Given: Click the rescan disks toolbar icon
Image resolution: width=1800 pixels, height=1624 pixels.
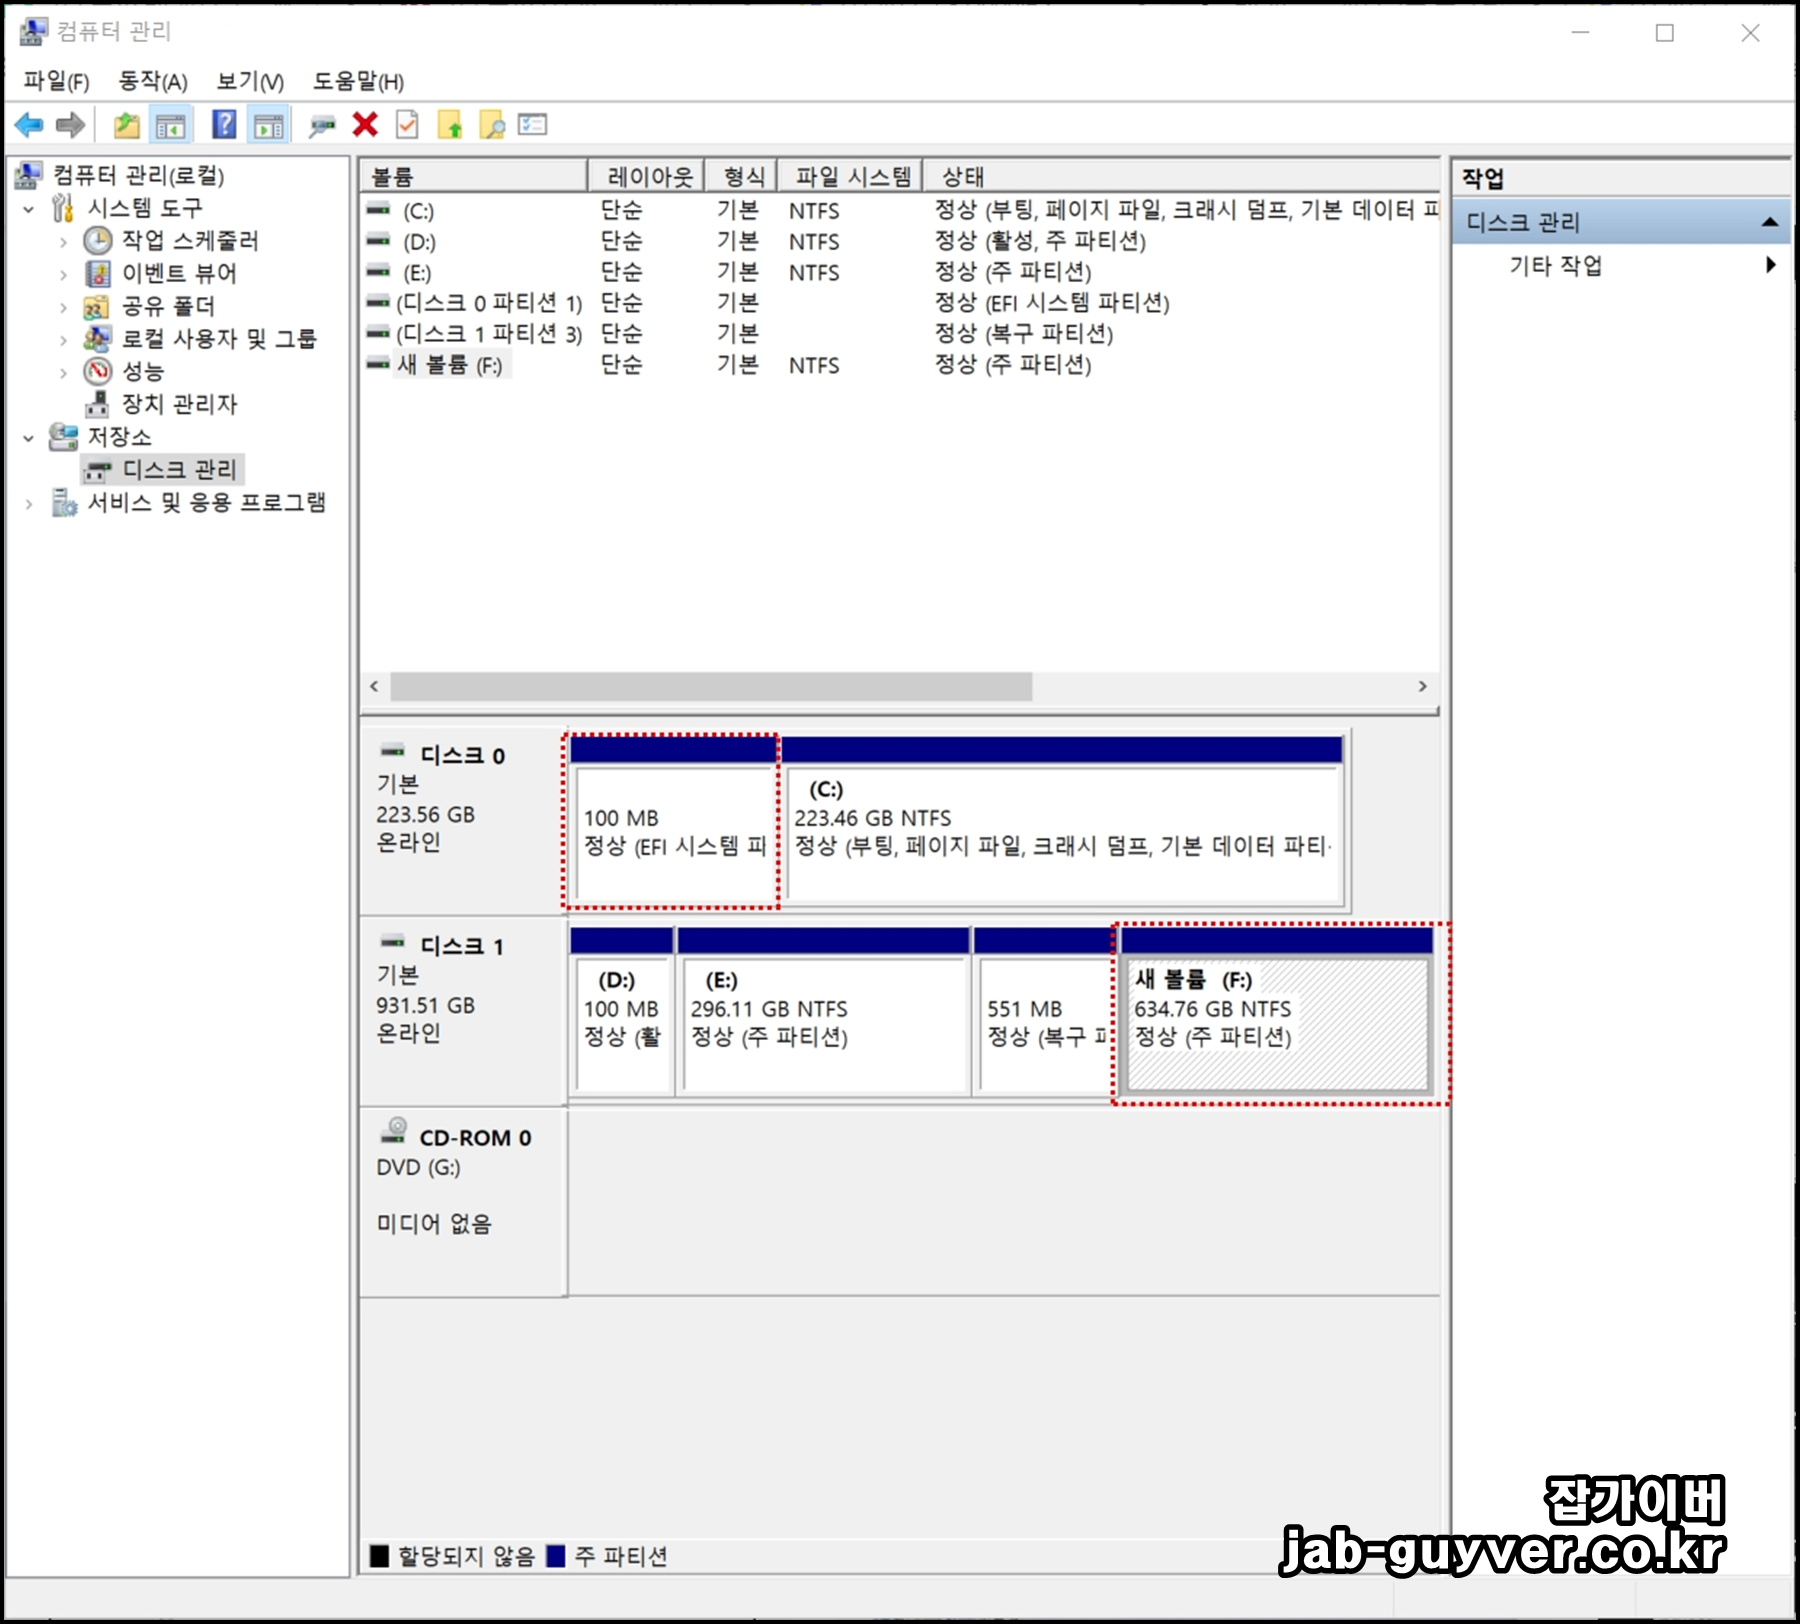Looking at the screenshot, I should pyautogui.click(x=319, y=125).
